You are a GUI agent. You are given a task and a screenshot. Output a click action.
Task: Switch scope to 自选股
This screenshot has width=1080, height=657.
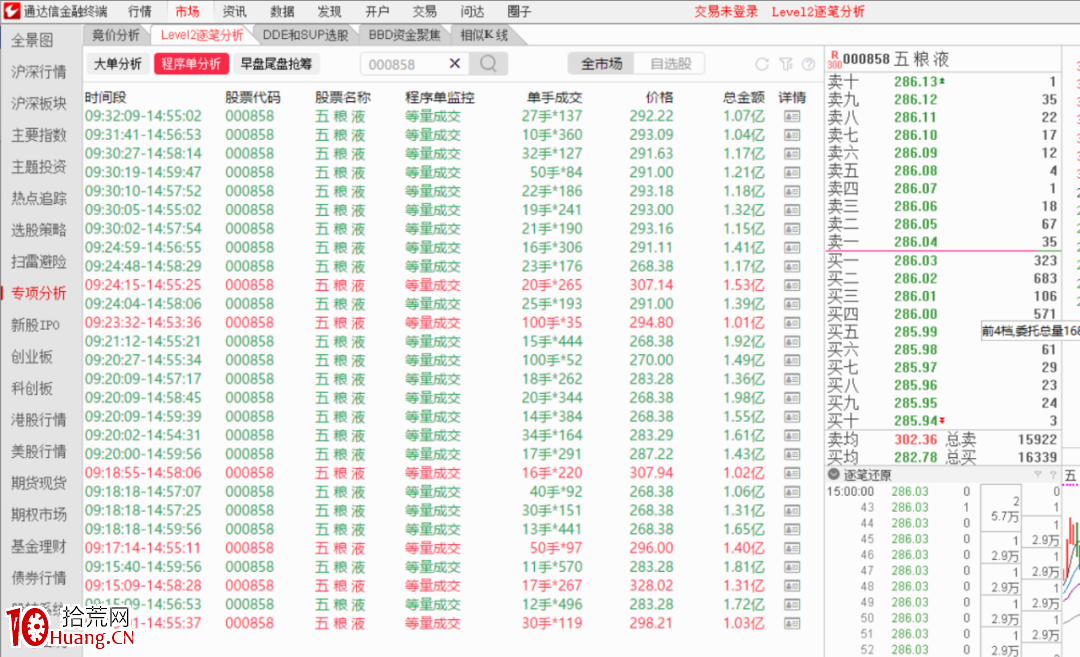[x=670, y=64]
